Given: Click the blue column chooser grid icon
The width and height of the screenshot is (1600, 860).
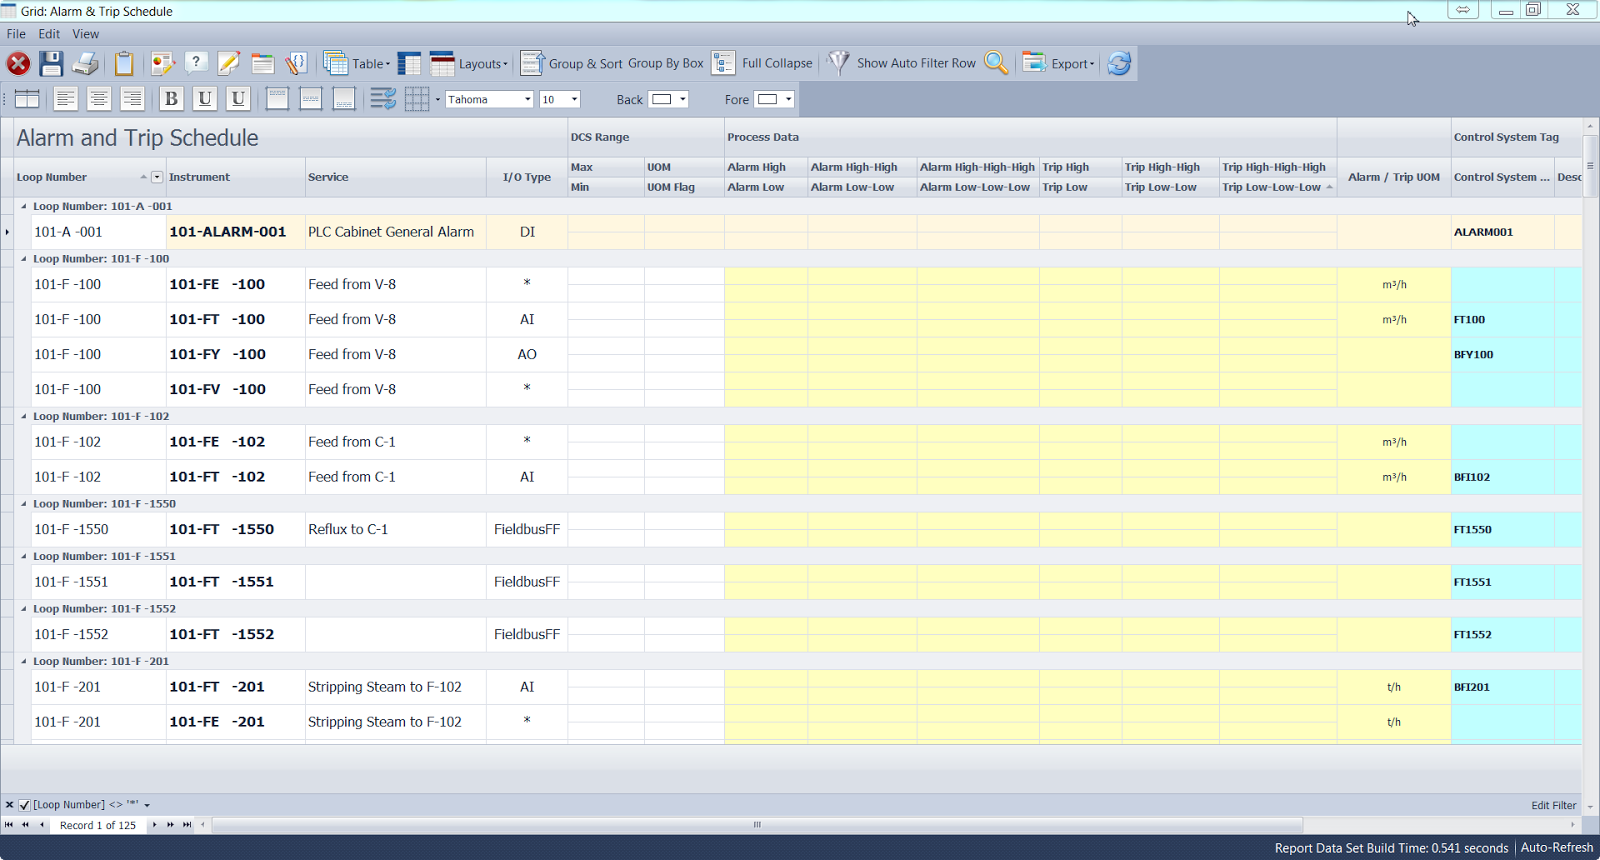Looking at the screenshot, I should (x=409, y=64).
